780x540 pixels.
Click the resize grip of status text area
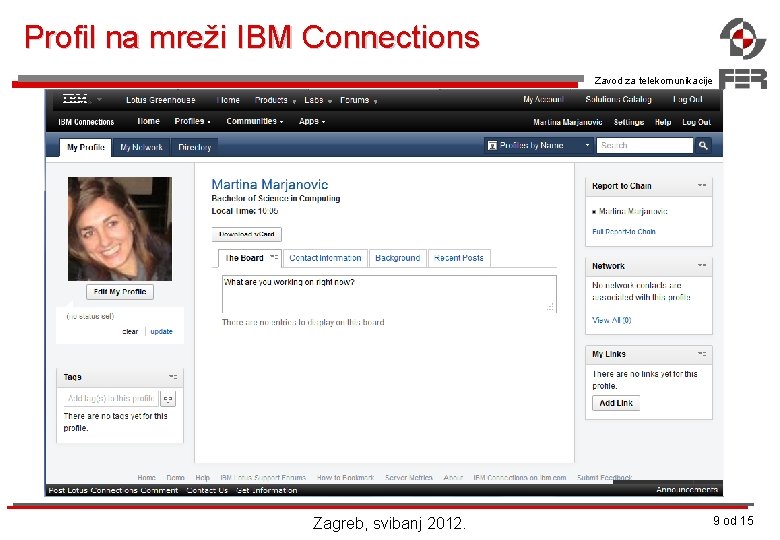[550, 307]
